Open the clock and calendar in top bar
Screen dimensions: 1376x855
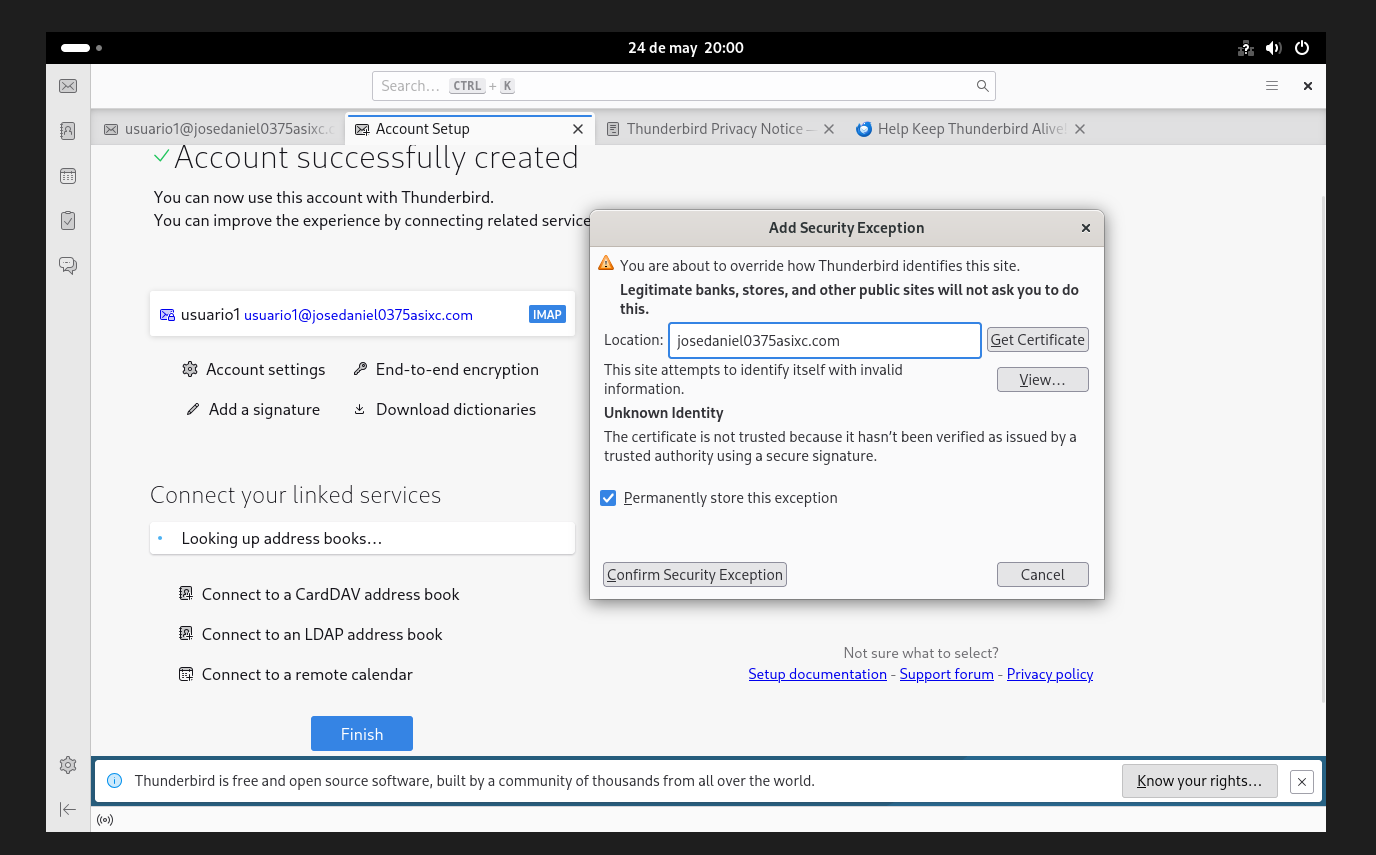point(686,48)
